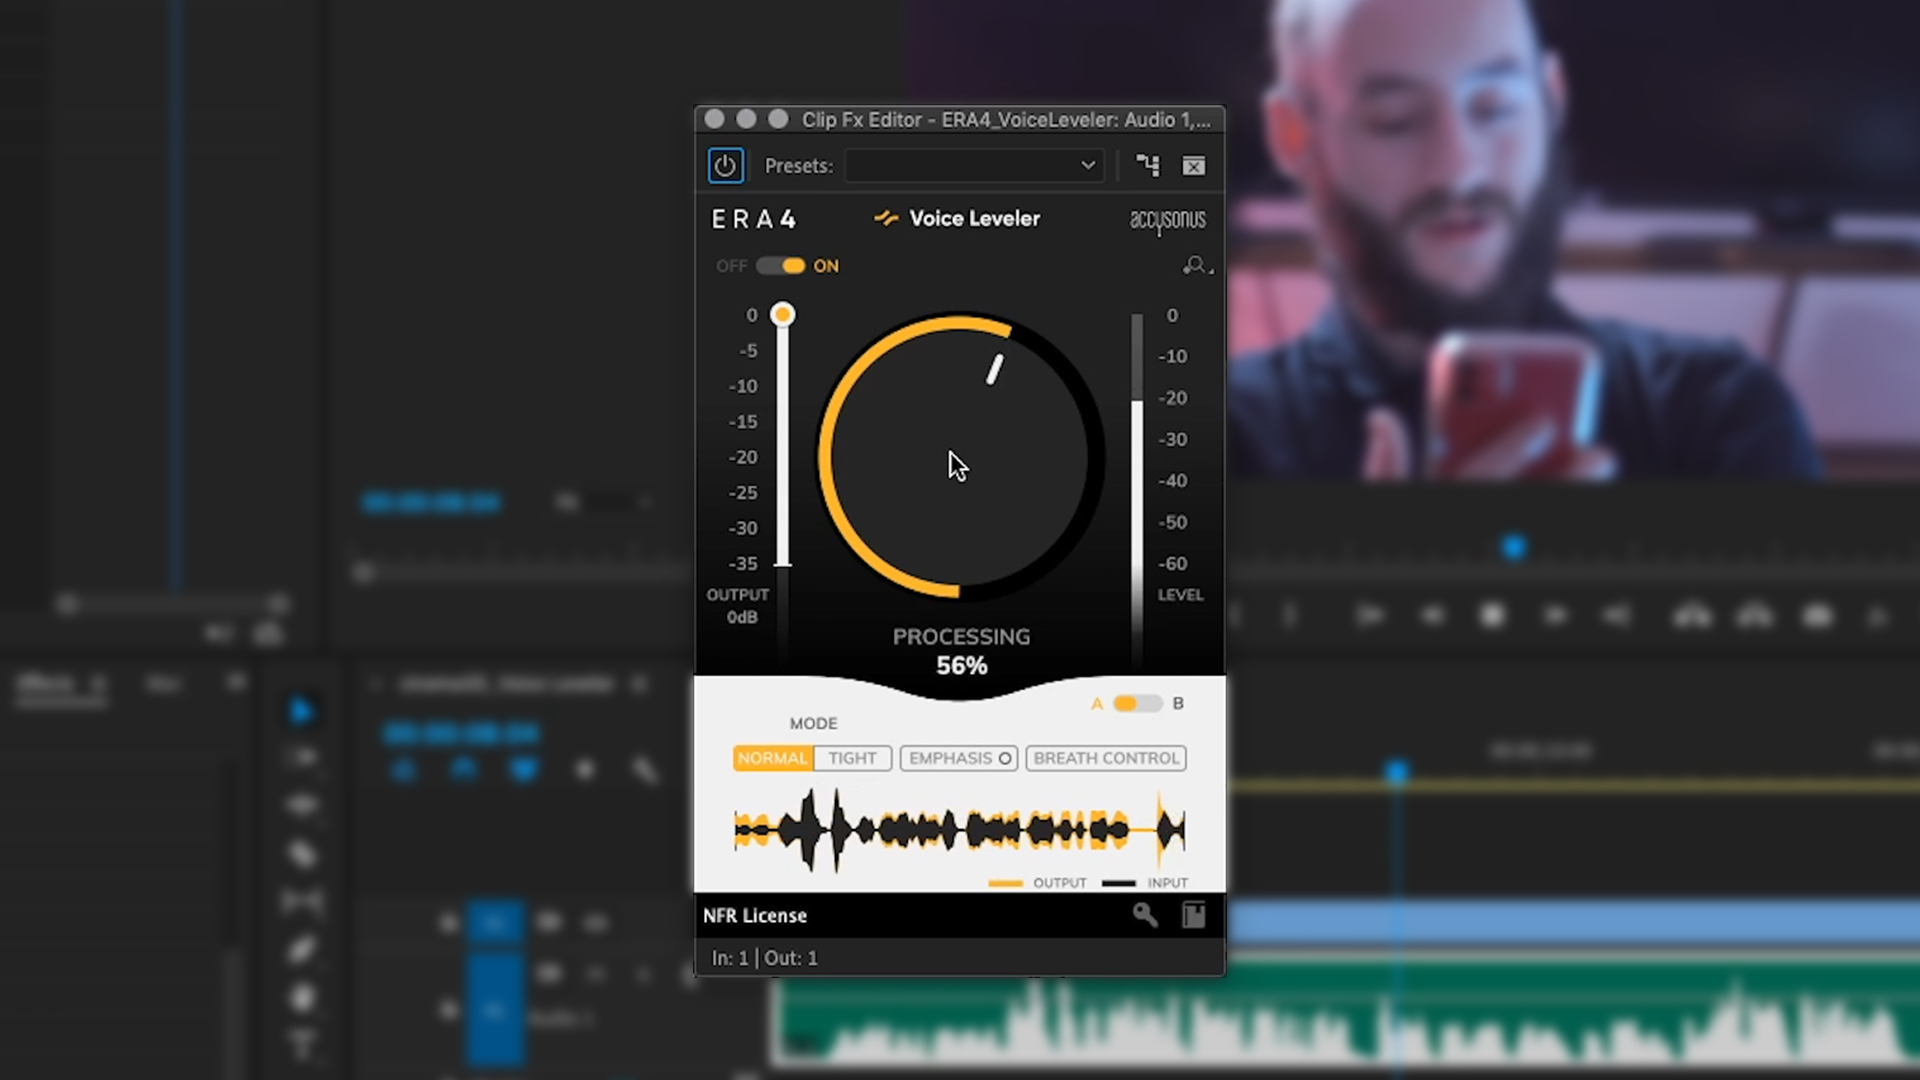1920x1080 pixels.
Task: Enable BREATH CONTROL option
Action: pyautogui.click(x=1106, y=758)
